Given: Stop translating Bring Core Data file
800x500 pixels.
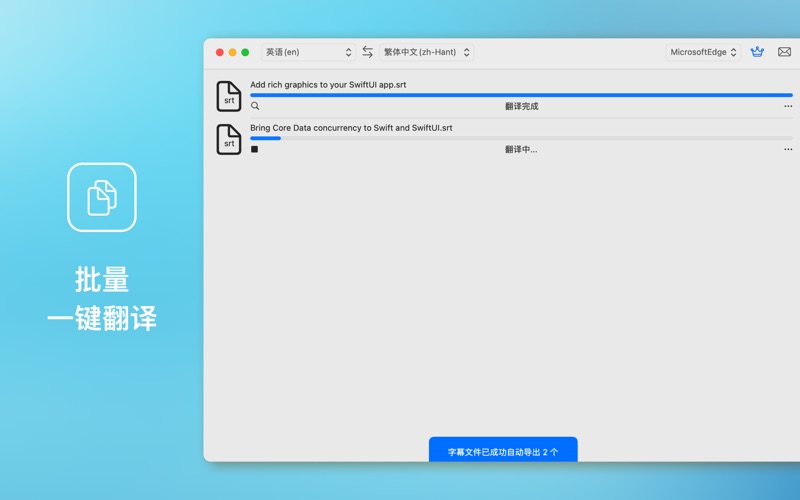Looking at the screenshot, I should (255, 149).
